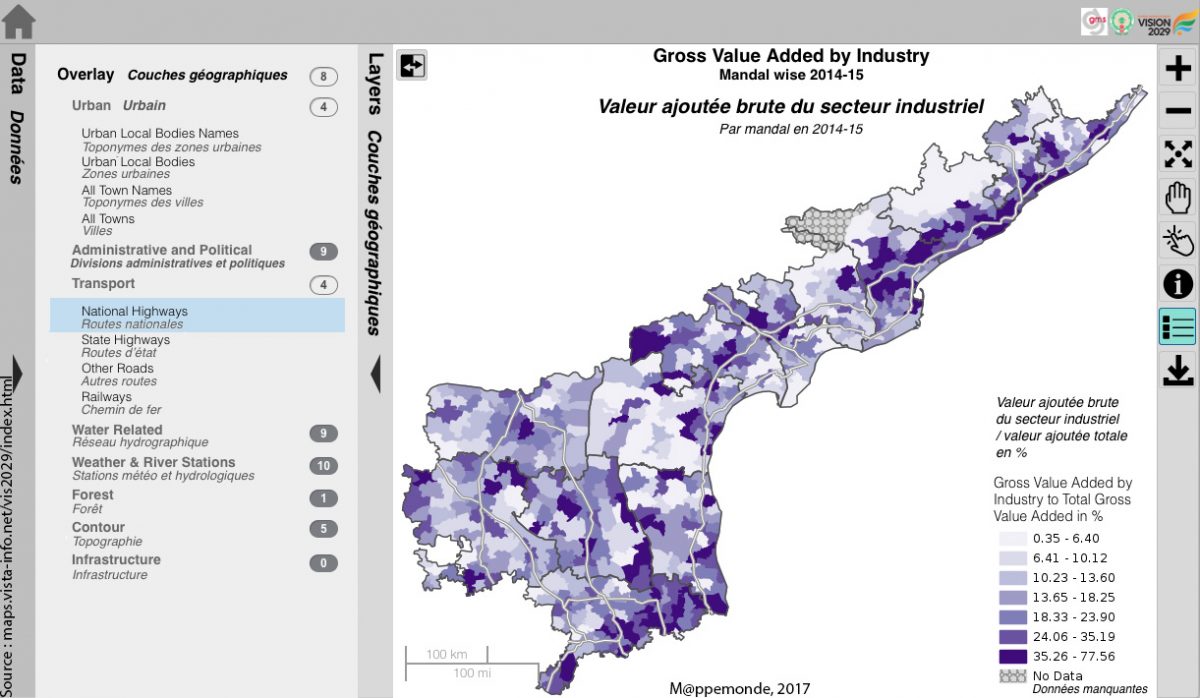
Task: Click the darkest purple legend swatch
Action: (x=1011, y=656)
